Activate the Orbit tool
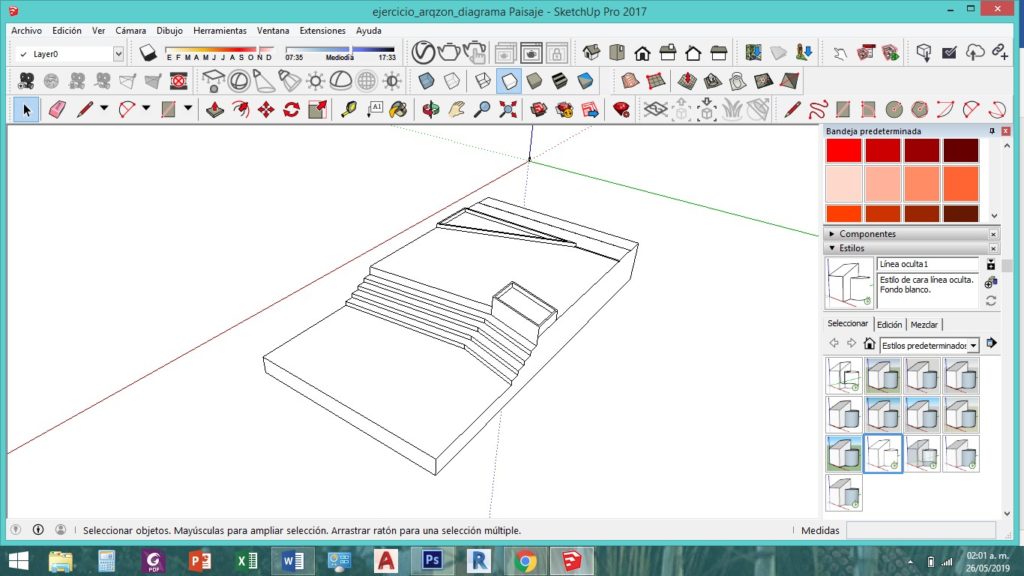Image resolution: width=1024 pixels, height=576 pixels. click(x=430, y=110)
